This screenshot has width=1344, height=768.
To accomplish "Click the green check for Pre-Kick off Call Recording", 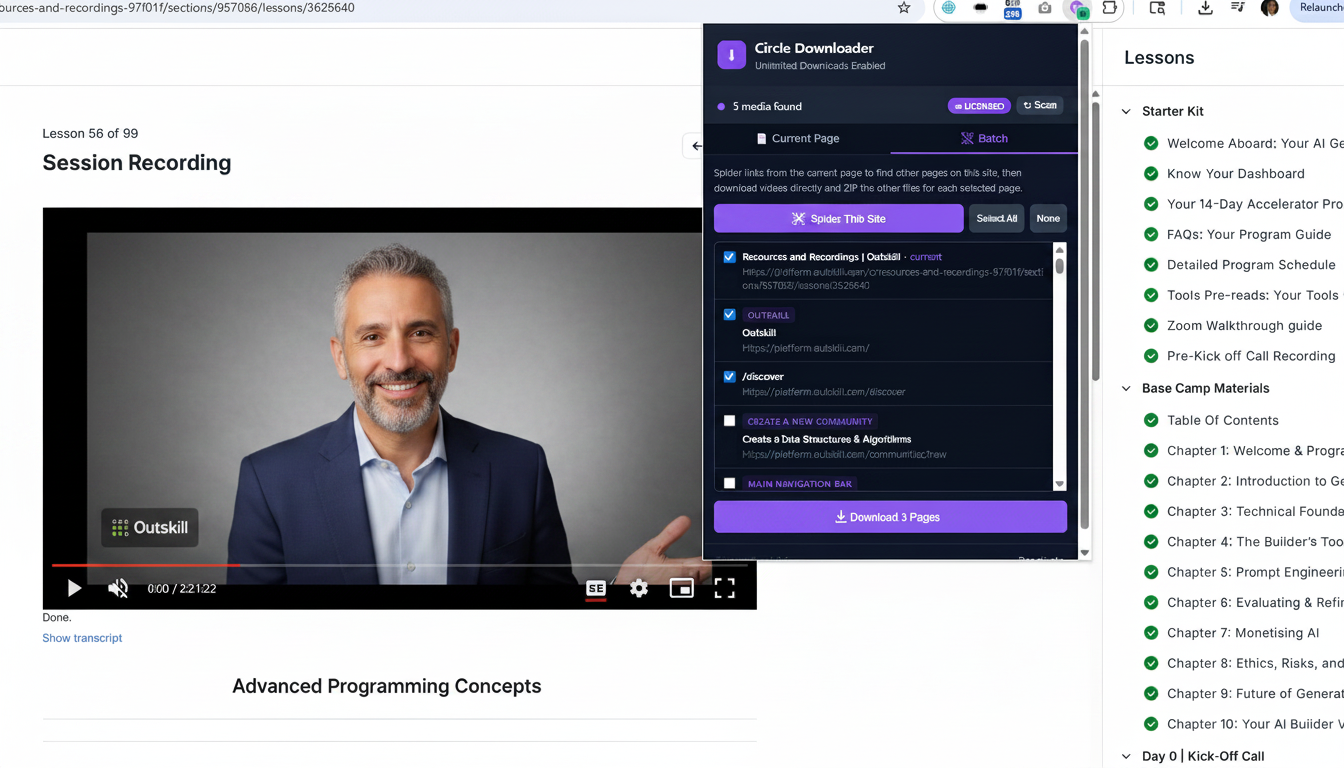I will (1151, 355).
